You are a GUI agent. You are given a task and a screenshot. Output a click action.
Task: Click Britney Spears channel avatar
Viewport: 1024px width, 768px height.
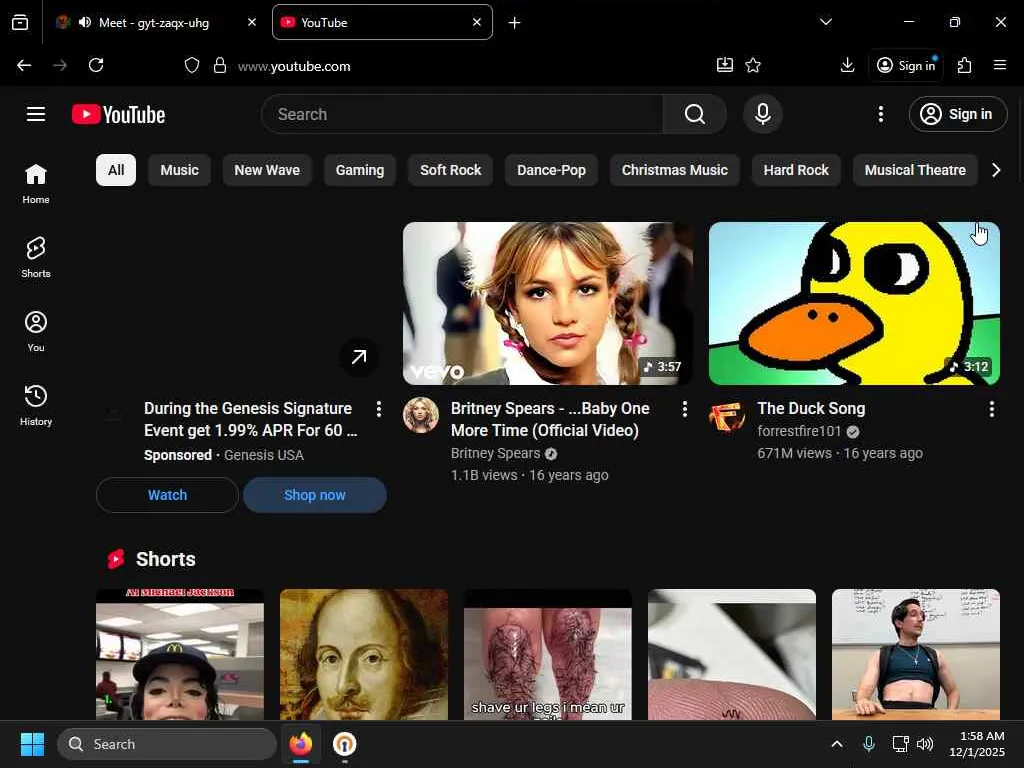coord(421,415)
